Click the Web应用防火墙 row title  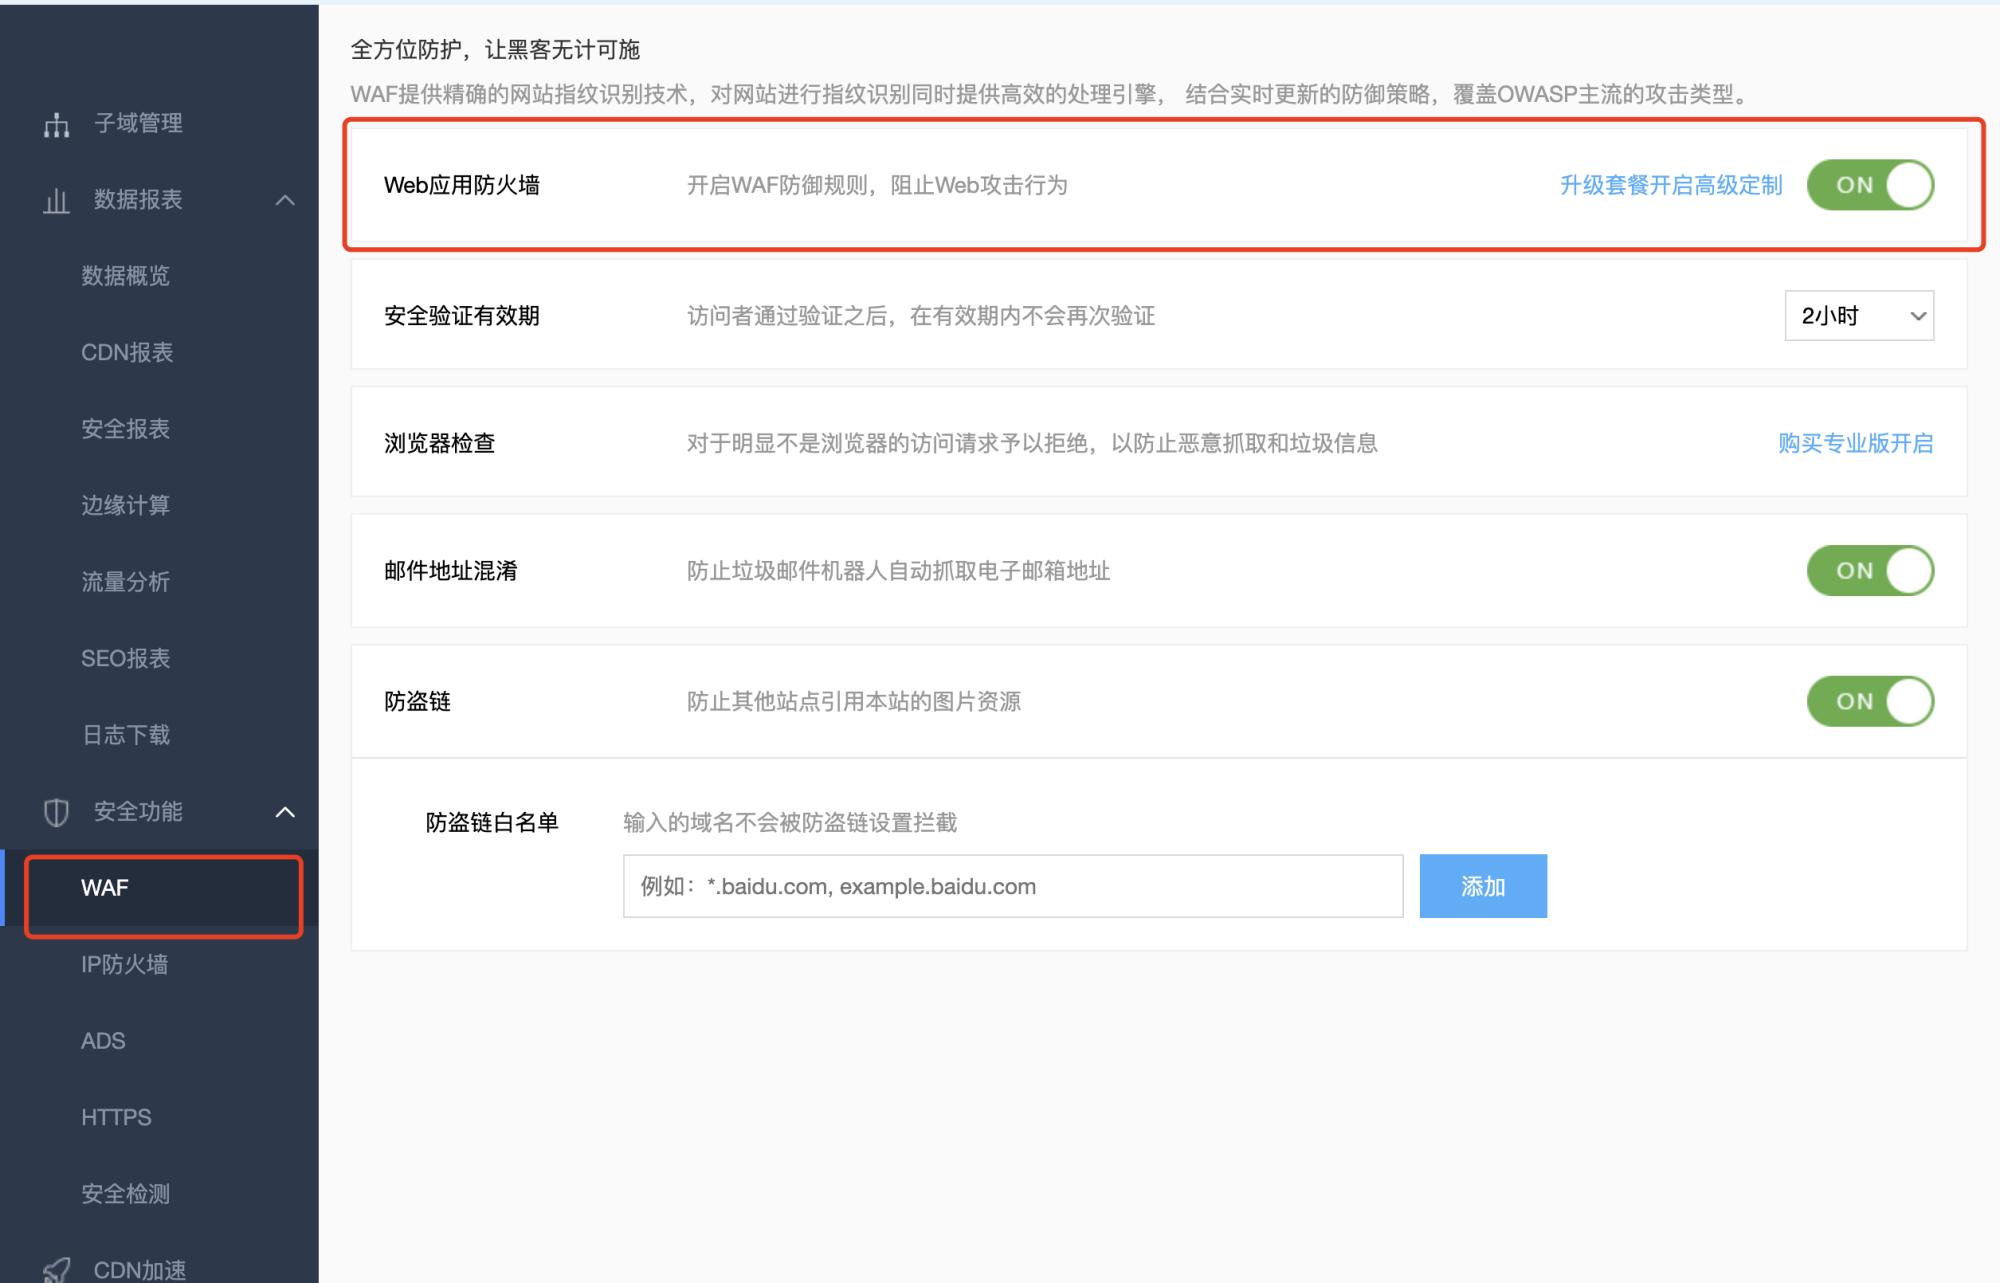tap(462, 185)
